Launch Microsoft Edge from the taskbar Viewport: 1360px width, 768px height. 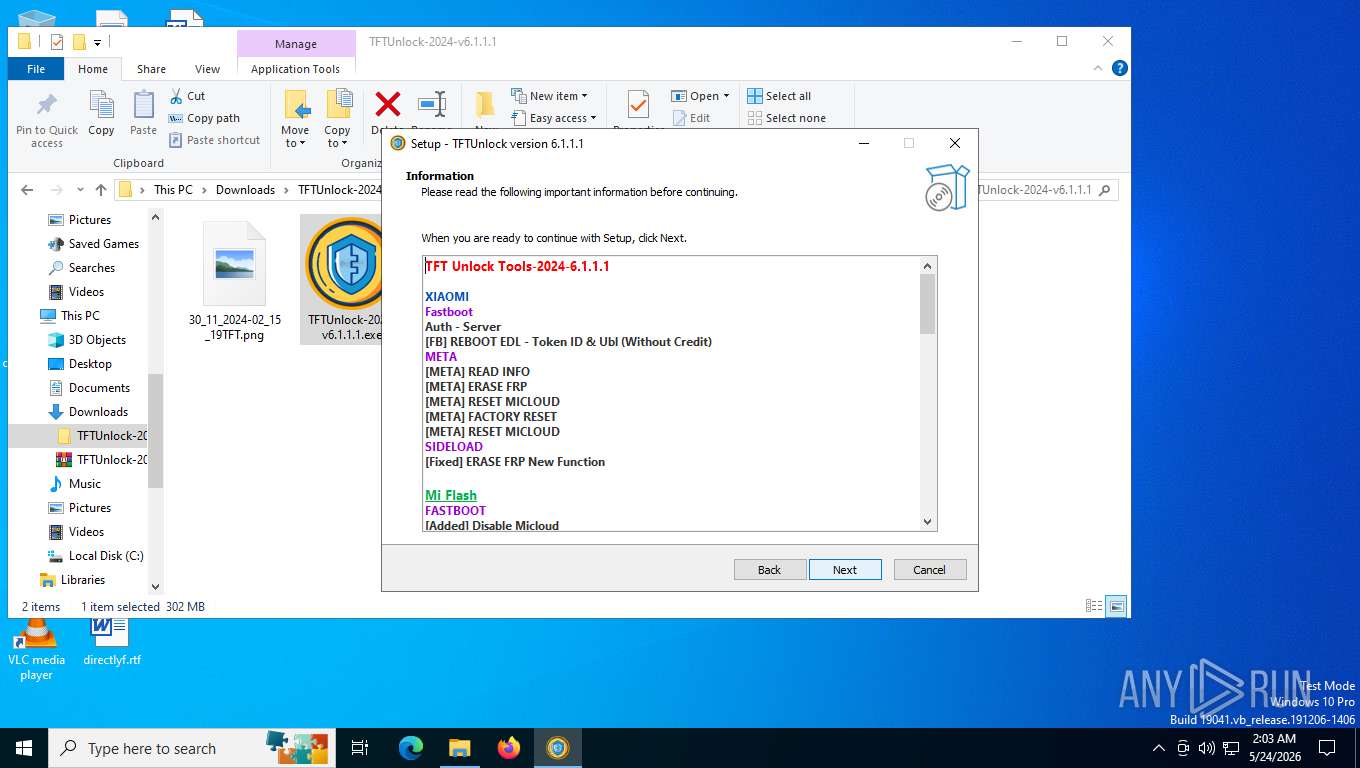pyautogui.click(x=411, y=748)
